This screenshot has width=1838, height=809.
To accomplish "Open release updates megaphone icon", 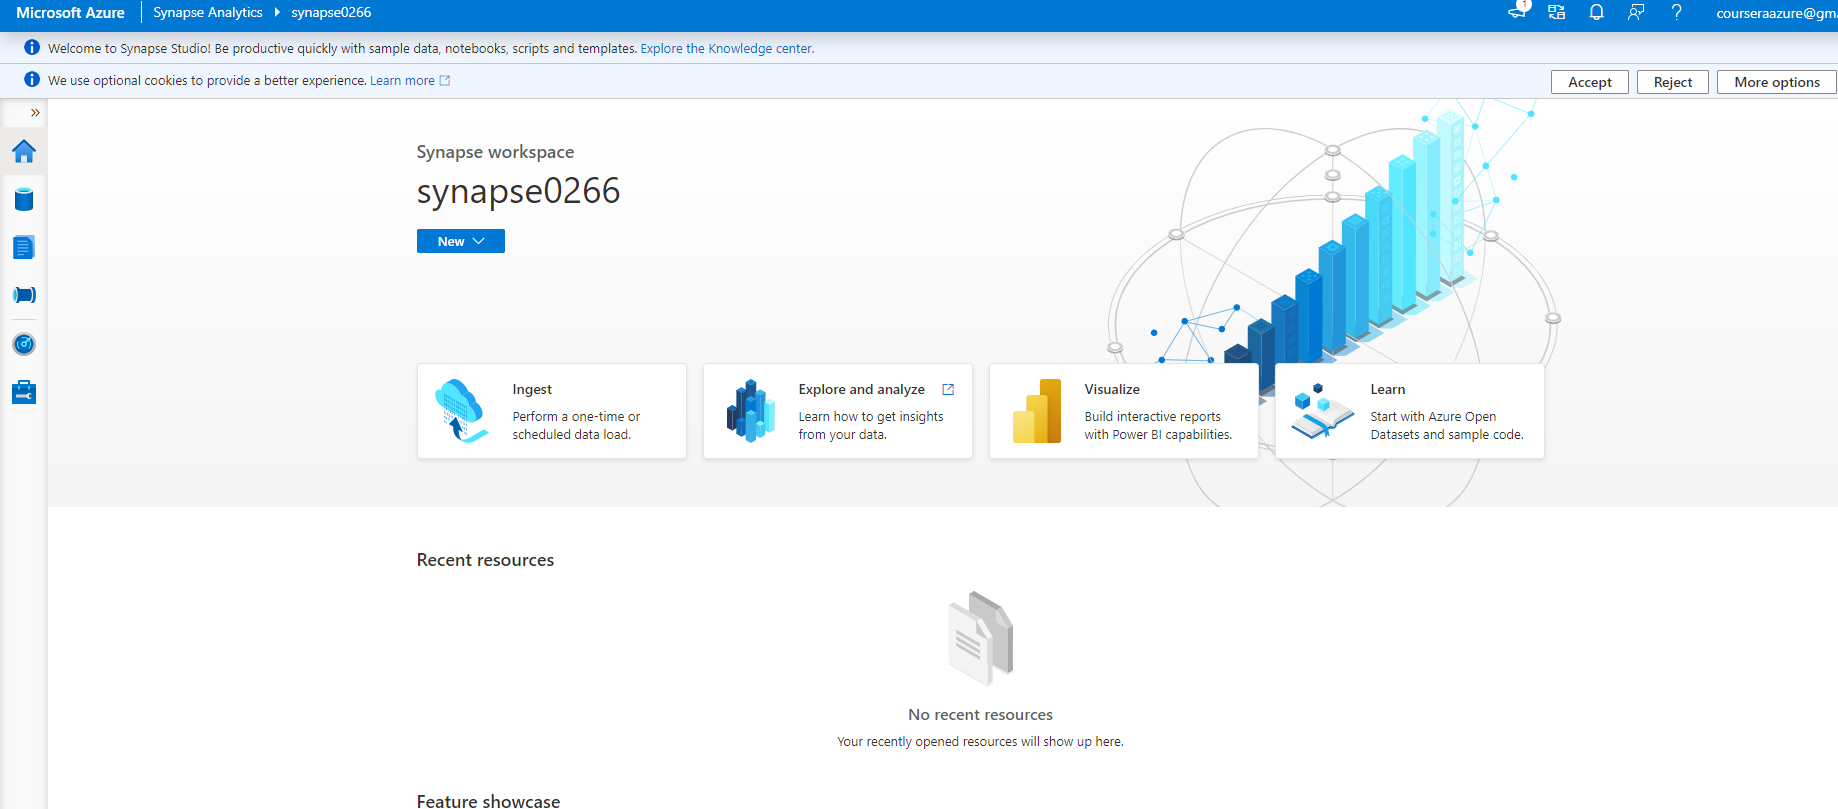I will click(x=1517, y=12).
